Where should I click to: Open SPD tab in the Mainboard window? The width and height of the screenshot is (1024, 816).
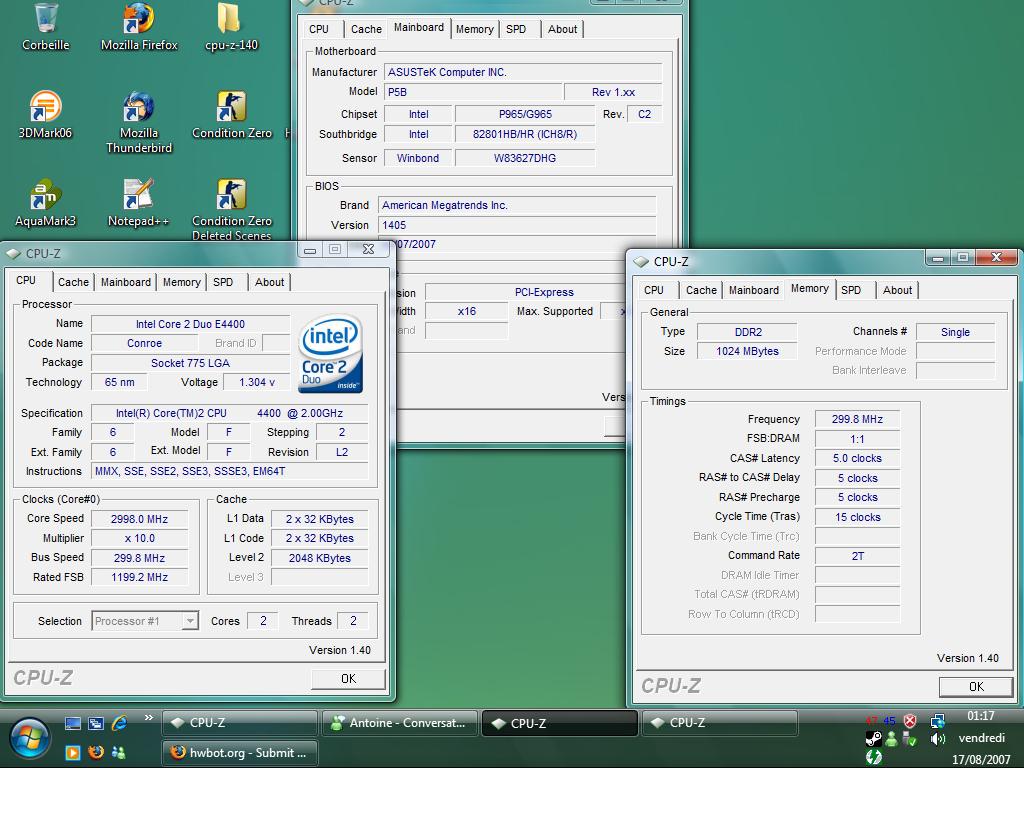pos(516,29)
